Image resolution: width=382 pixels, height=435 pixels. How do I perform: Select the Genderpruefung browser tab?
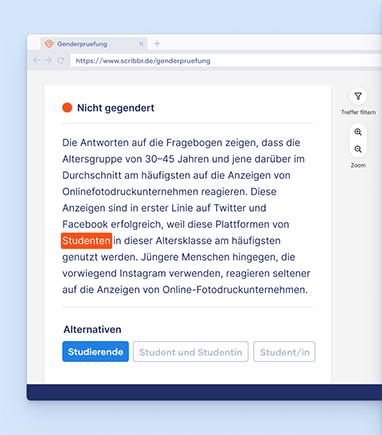click(94, 44)
